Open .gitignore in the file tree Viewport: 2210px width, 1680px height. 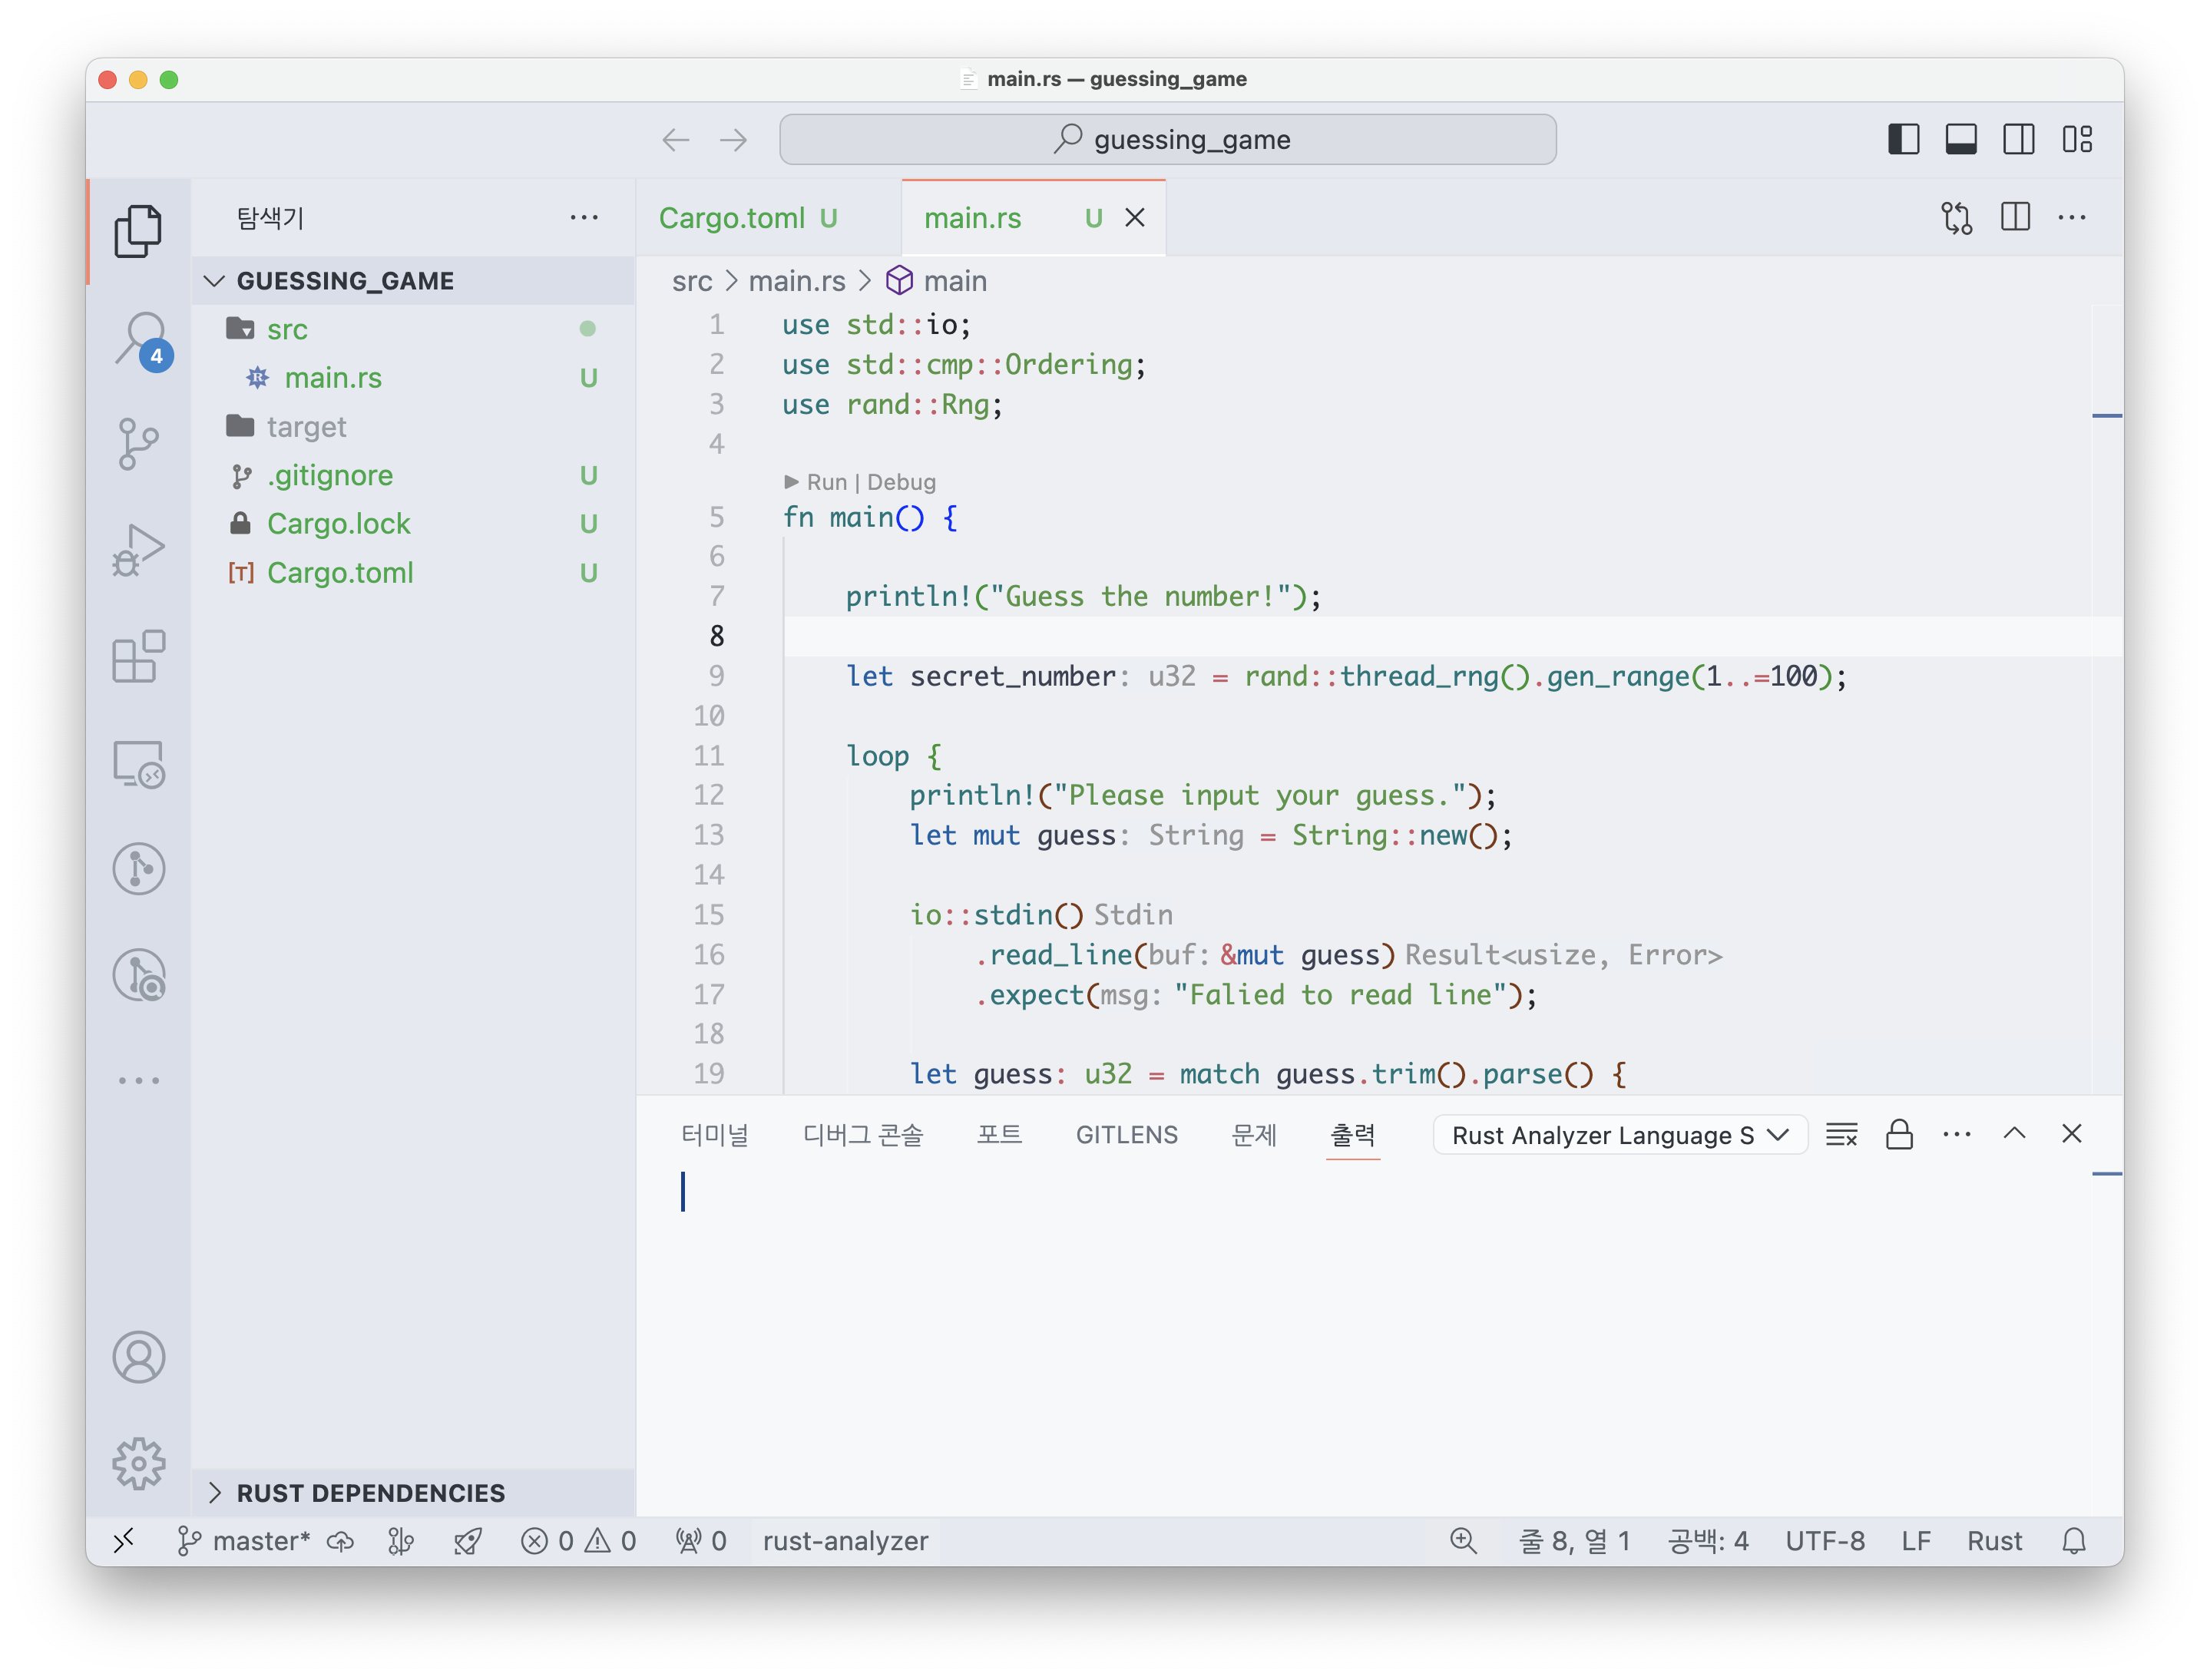[413, 475]
